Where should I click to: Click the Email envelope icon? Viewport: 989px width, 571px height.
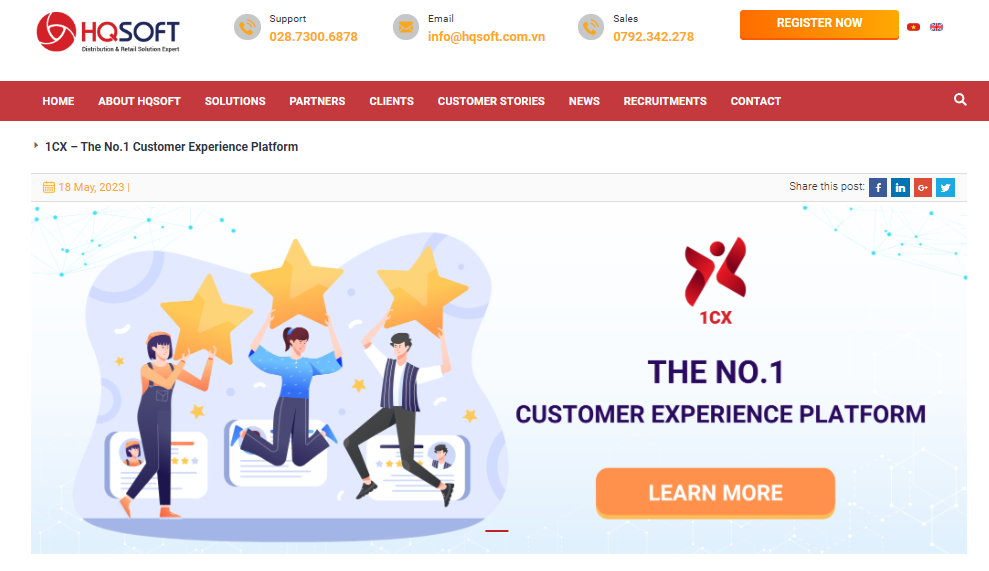(x=406, y=27)
